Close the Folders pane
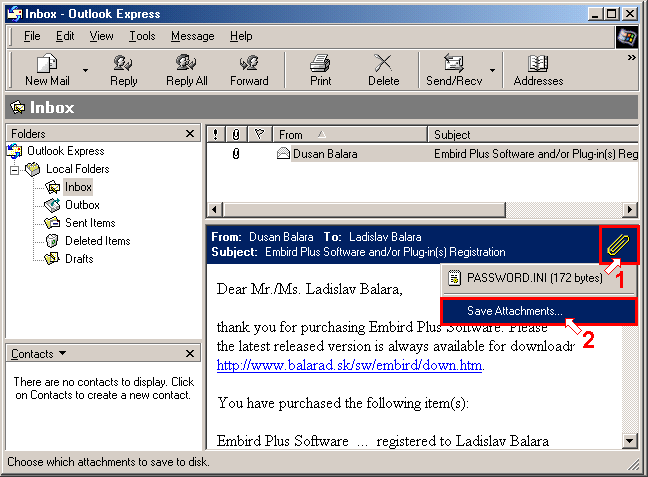 [x=190, y=134]
